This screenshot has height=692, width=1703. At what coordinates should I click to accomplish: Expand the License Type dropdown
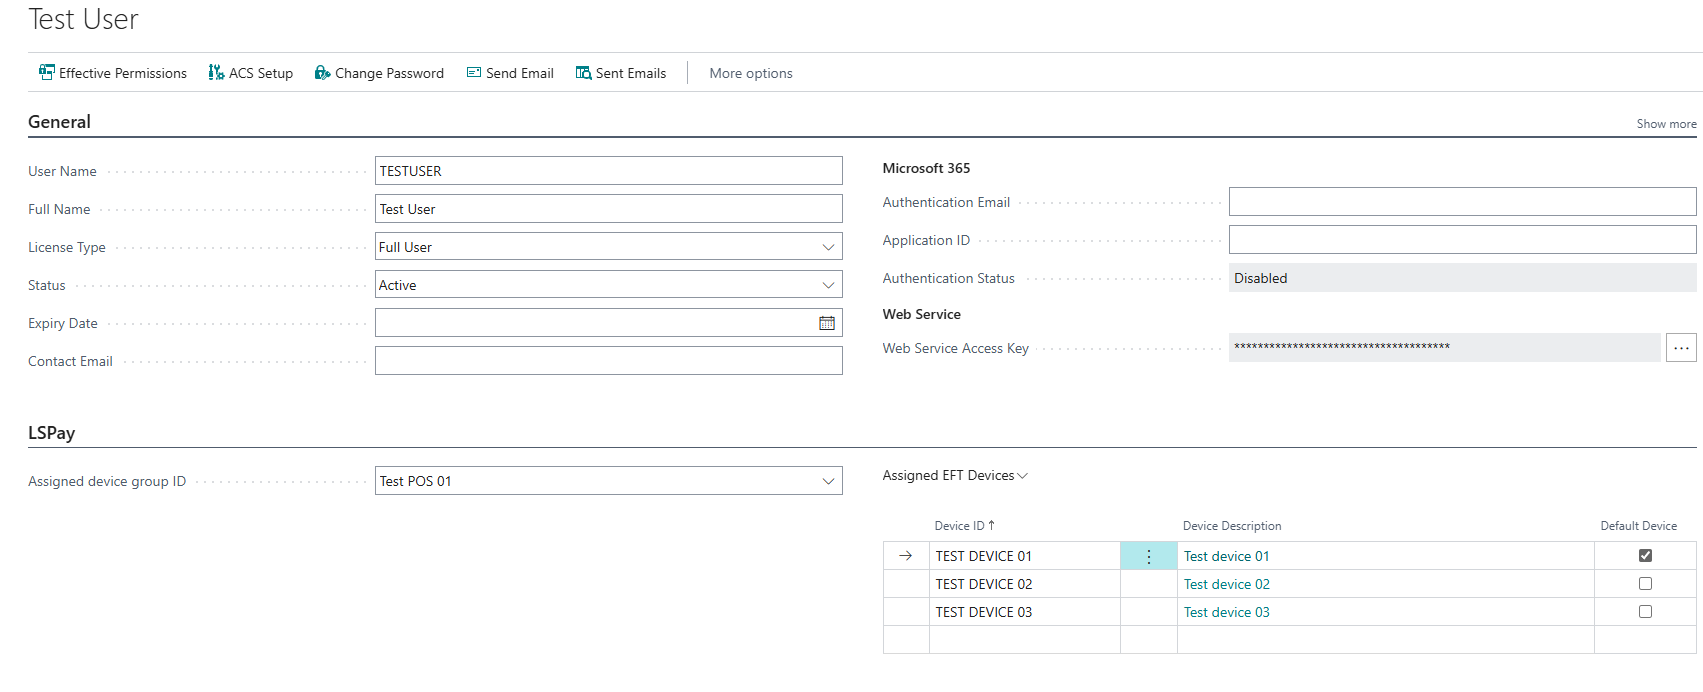coord(828,247)
